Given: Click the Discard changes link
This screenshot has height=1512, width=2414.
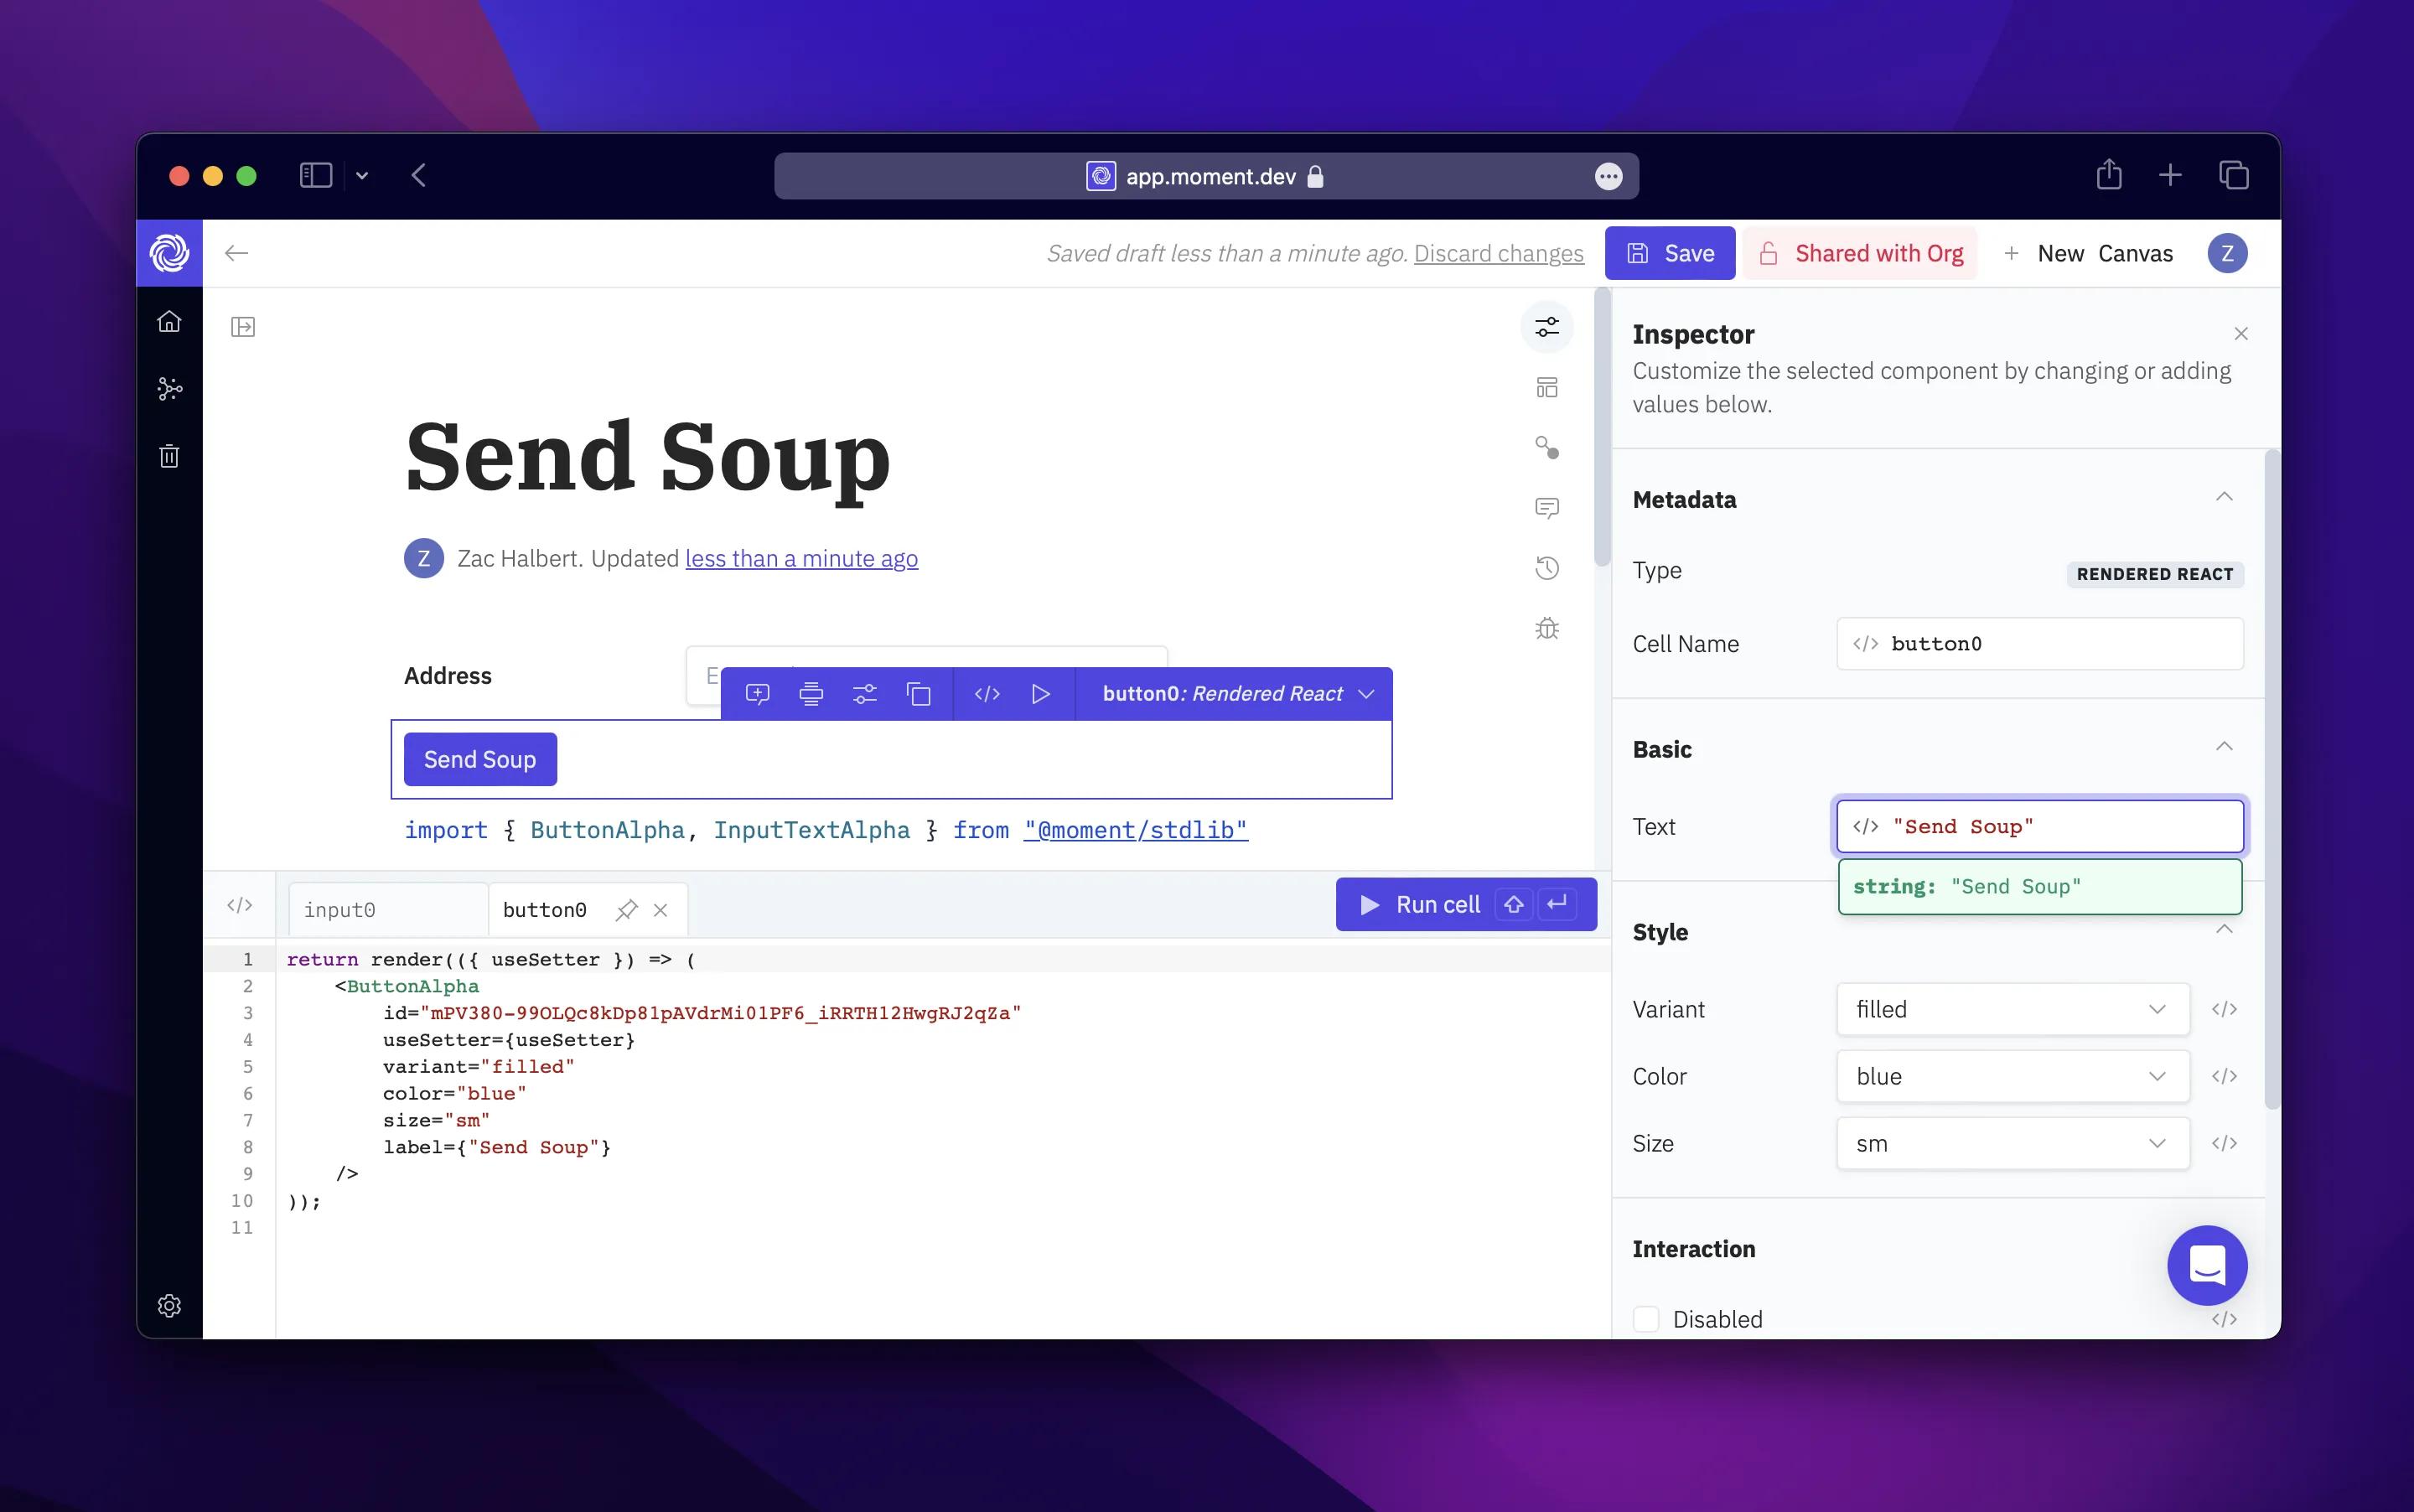Looking at the screenshot, I should pos(1498,252).
